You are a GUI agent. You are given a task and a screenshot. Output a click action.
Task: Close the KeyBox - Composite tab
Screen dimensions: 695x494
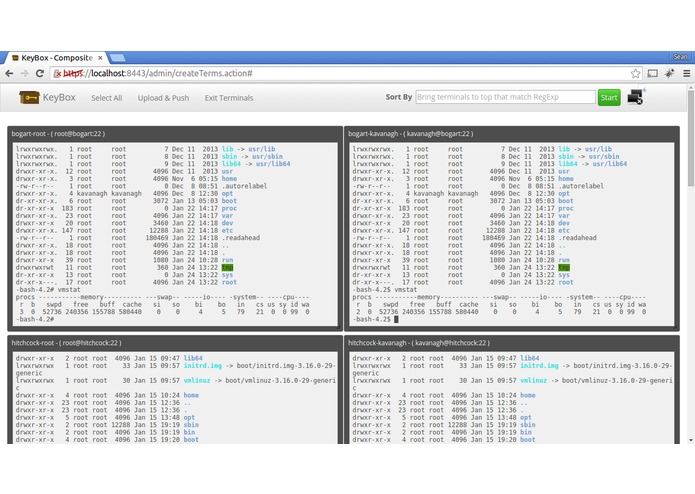tap(100, 58)
